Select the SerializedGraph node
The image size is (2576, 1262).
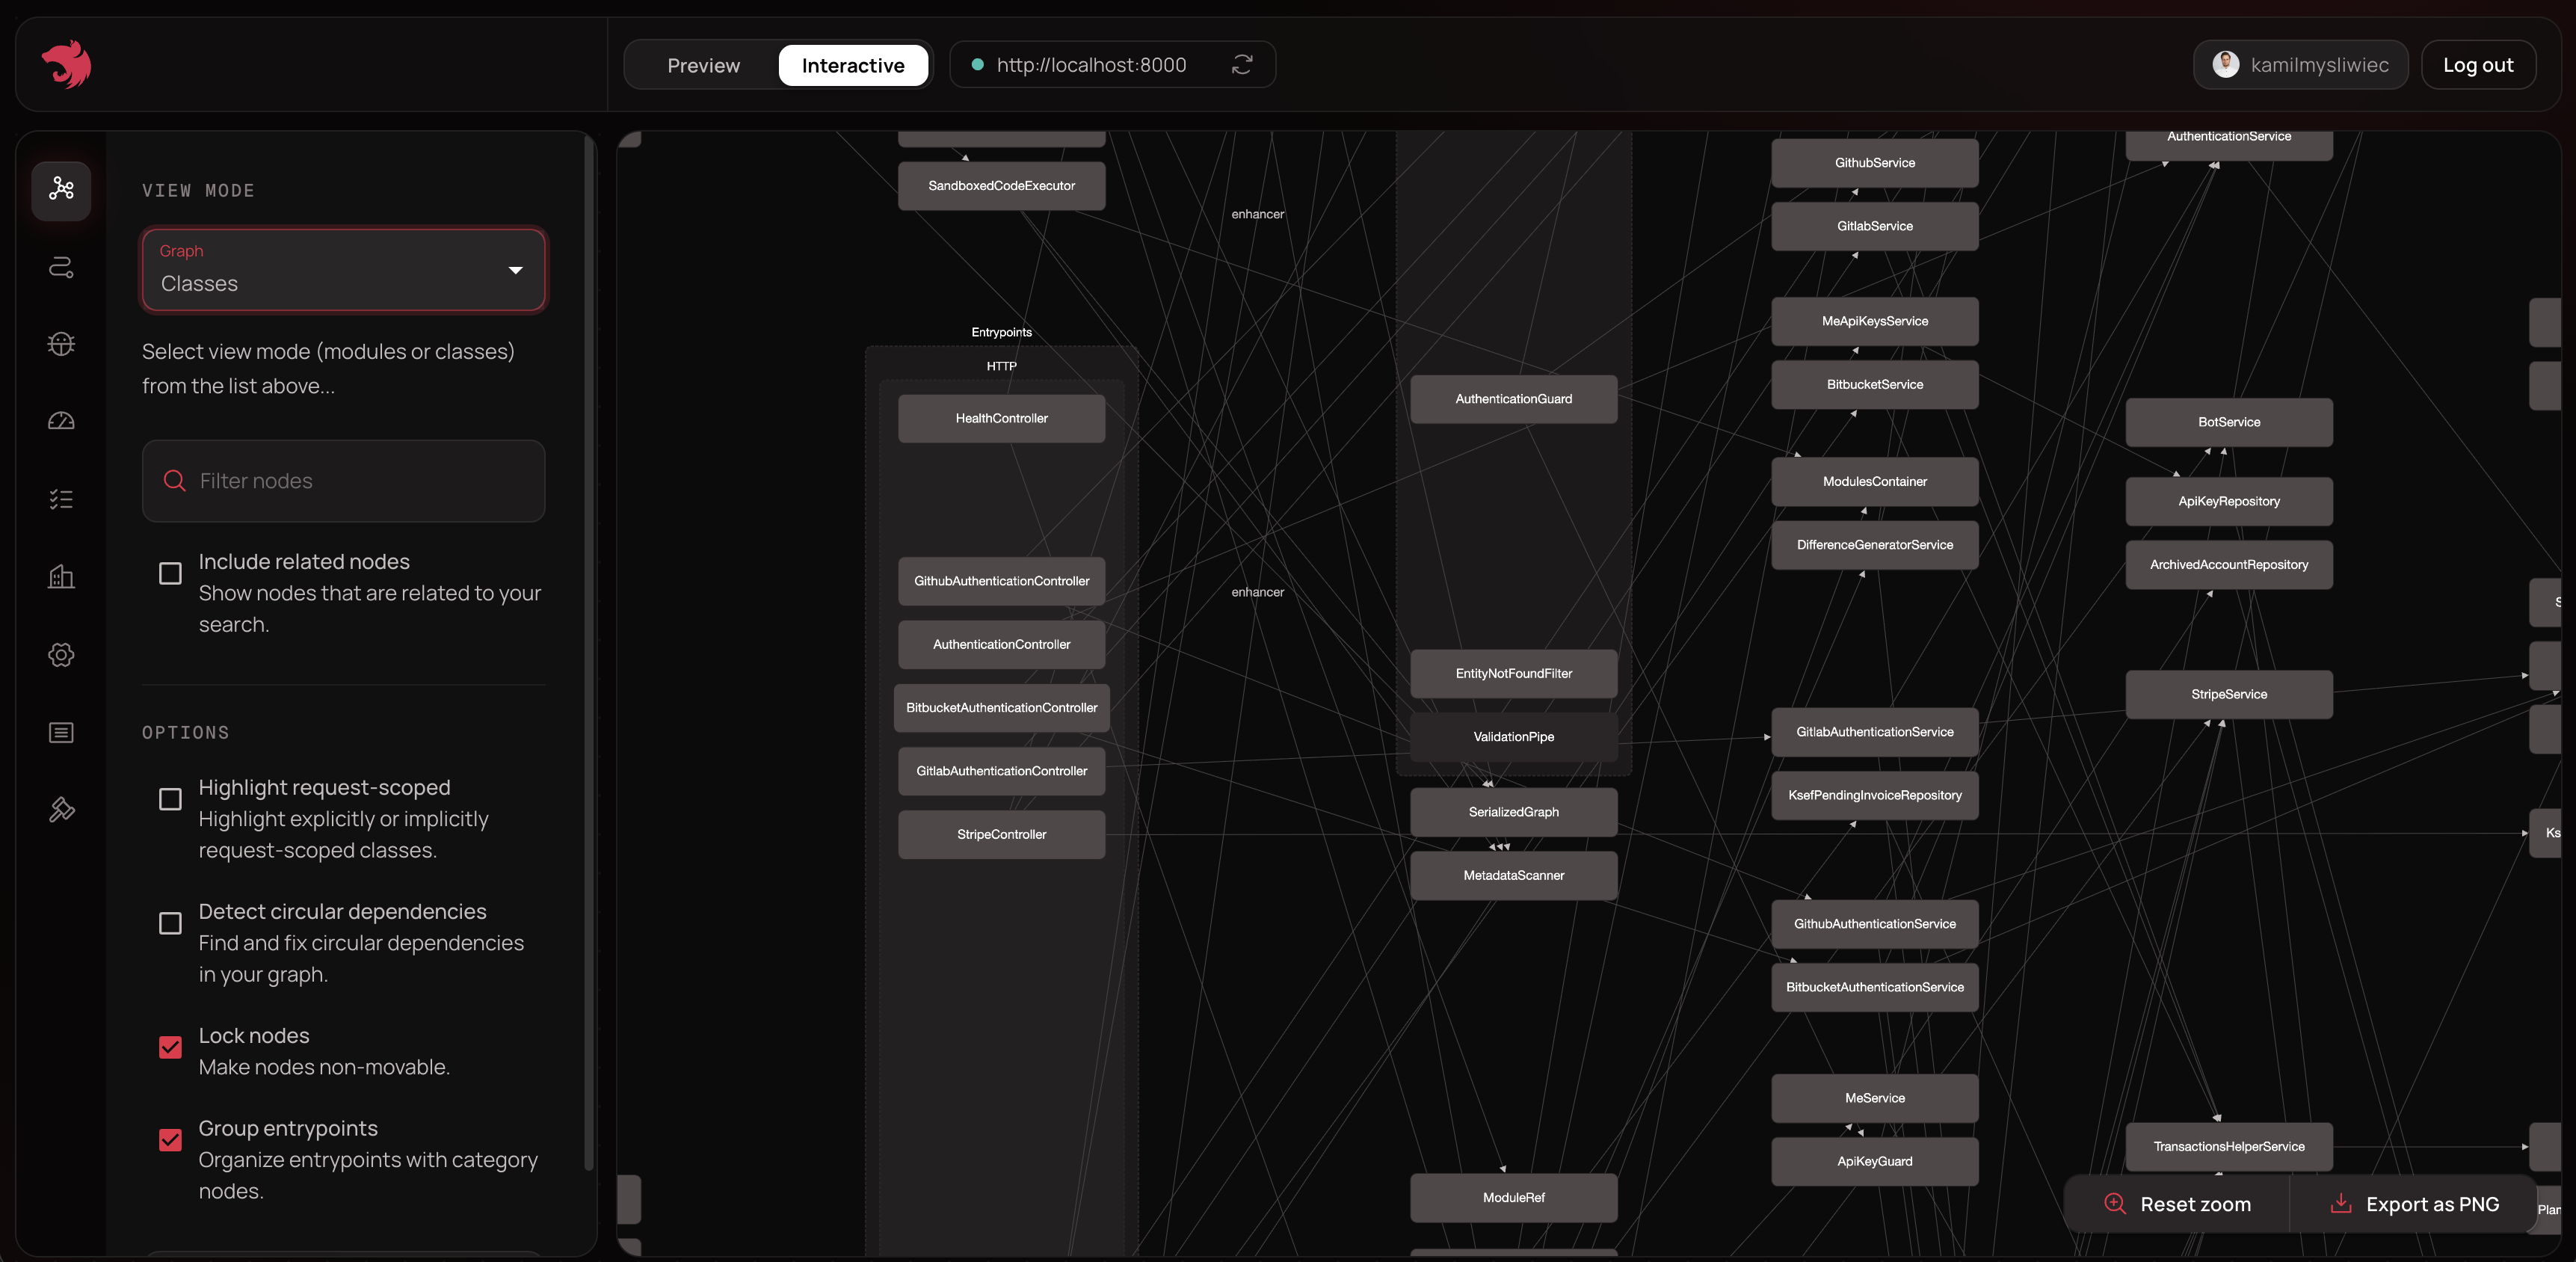(x=1514, y=812)
